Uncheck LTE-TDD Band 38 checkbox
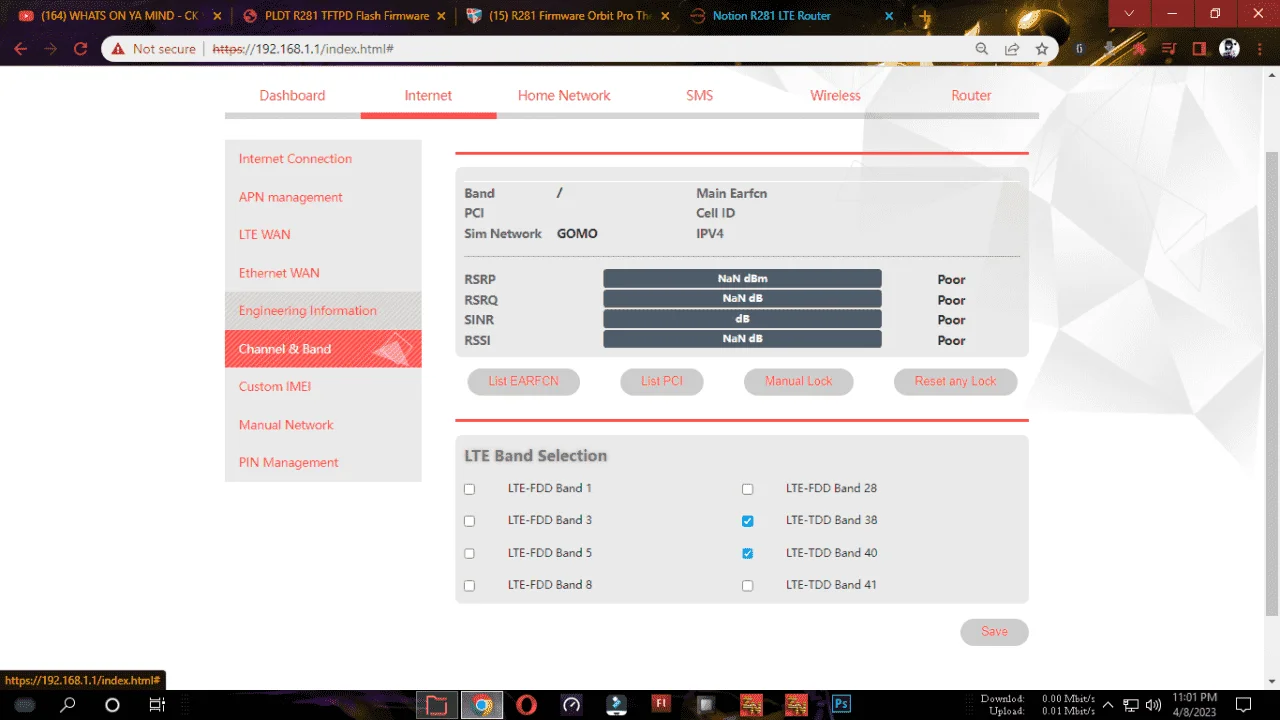This screenshot has width=1280, height=720. 747,521
